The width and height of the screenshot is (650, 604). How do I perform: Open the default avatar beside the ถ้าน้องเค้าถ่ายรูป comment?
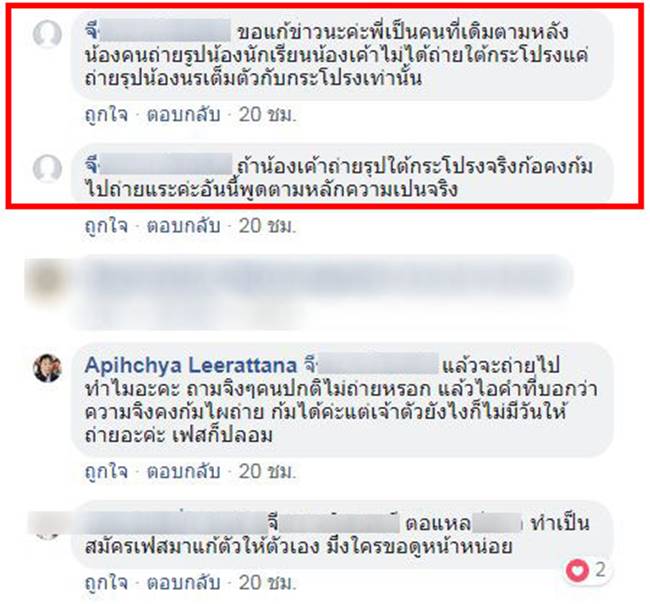pos(47,168)
